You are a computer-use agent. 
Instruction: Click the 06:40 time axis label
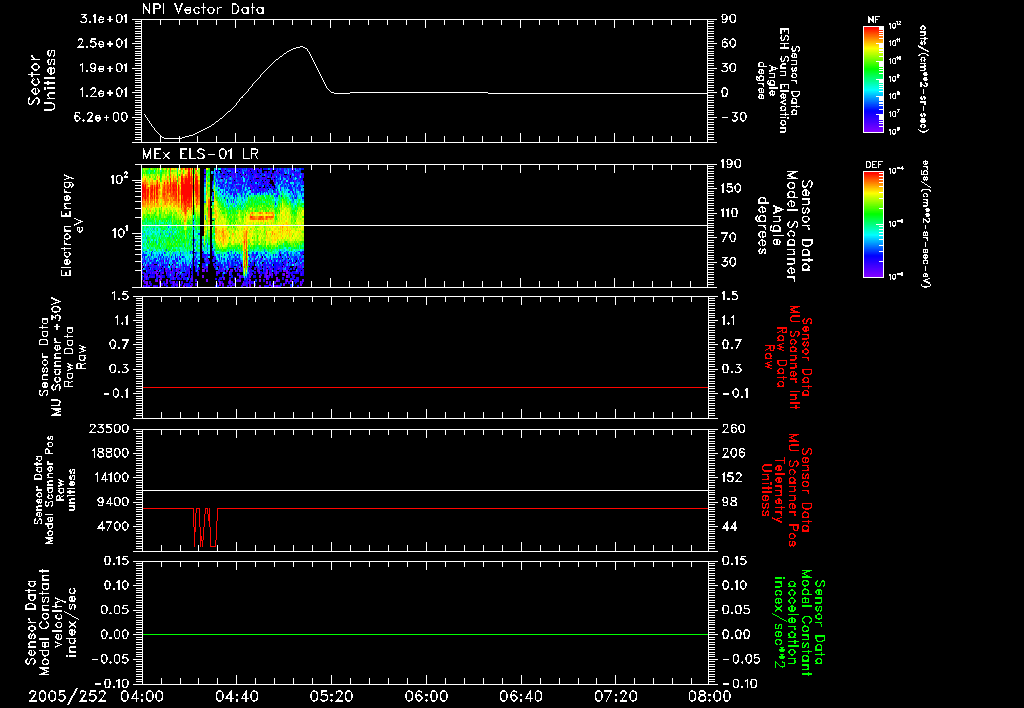(x=520, y=696)
